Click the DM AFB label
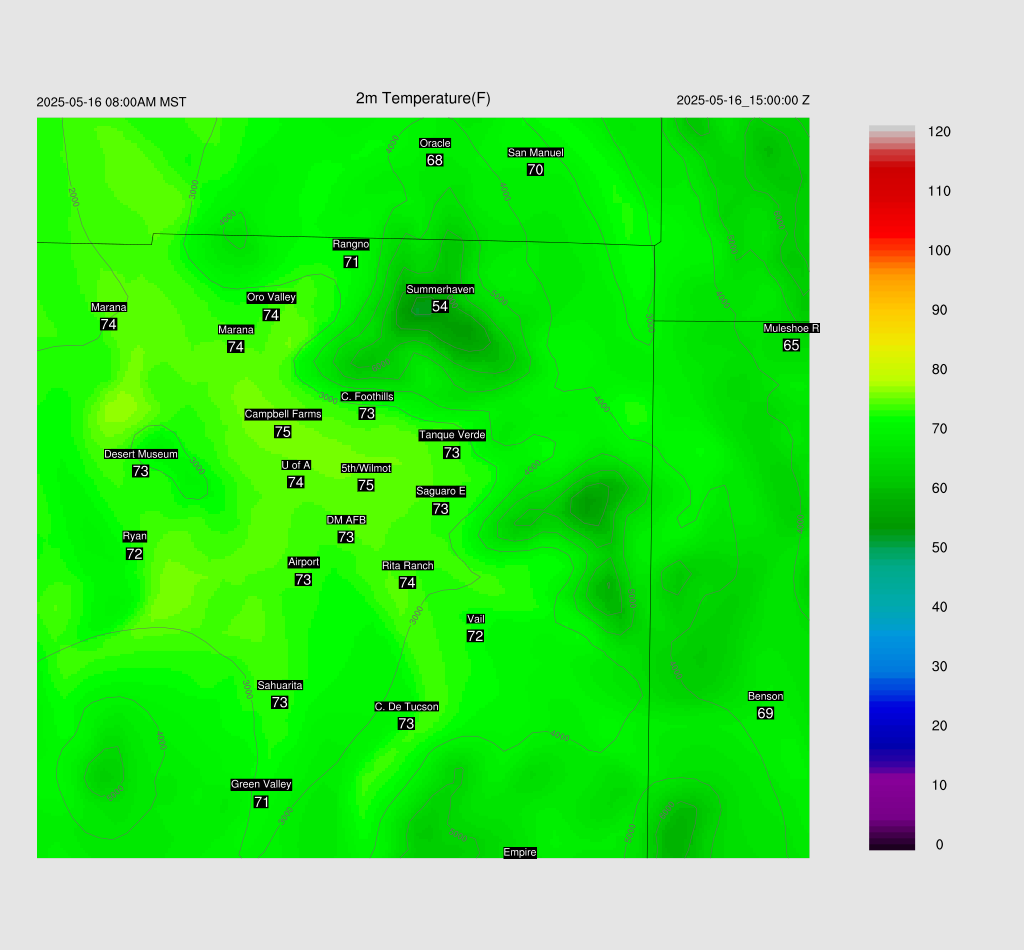1024x950 pixels. click(x=346, y=520)
